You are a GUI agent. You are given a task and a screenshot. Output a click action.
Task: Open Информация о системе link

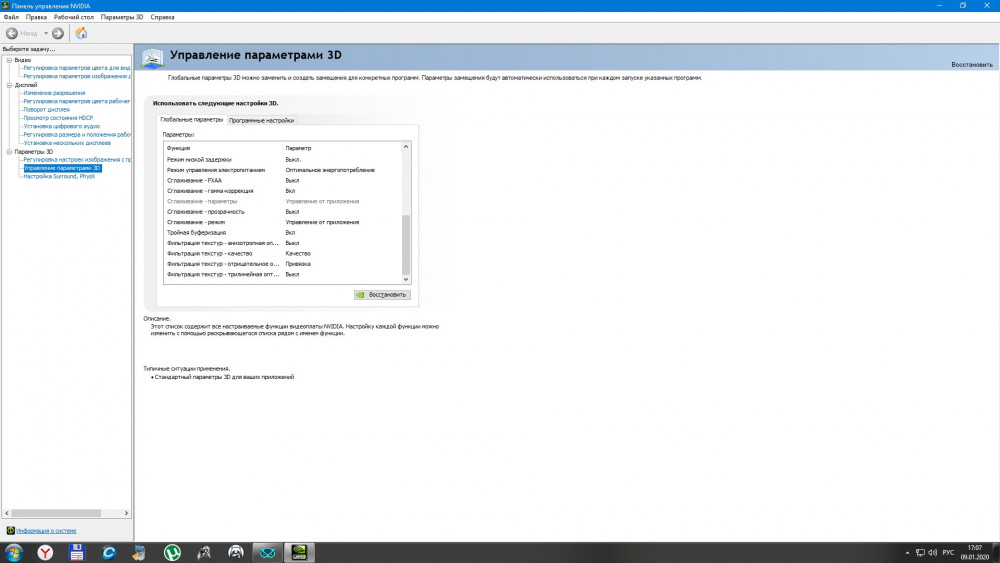[46, 530]
